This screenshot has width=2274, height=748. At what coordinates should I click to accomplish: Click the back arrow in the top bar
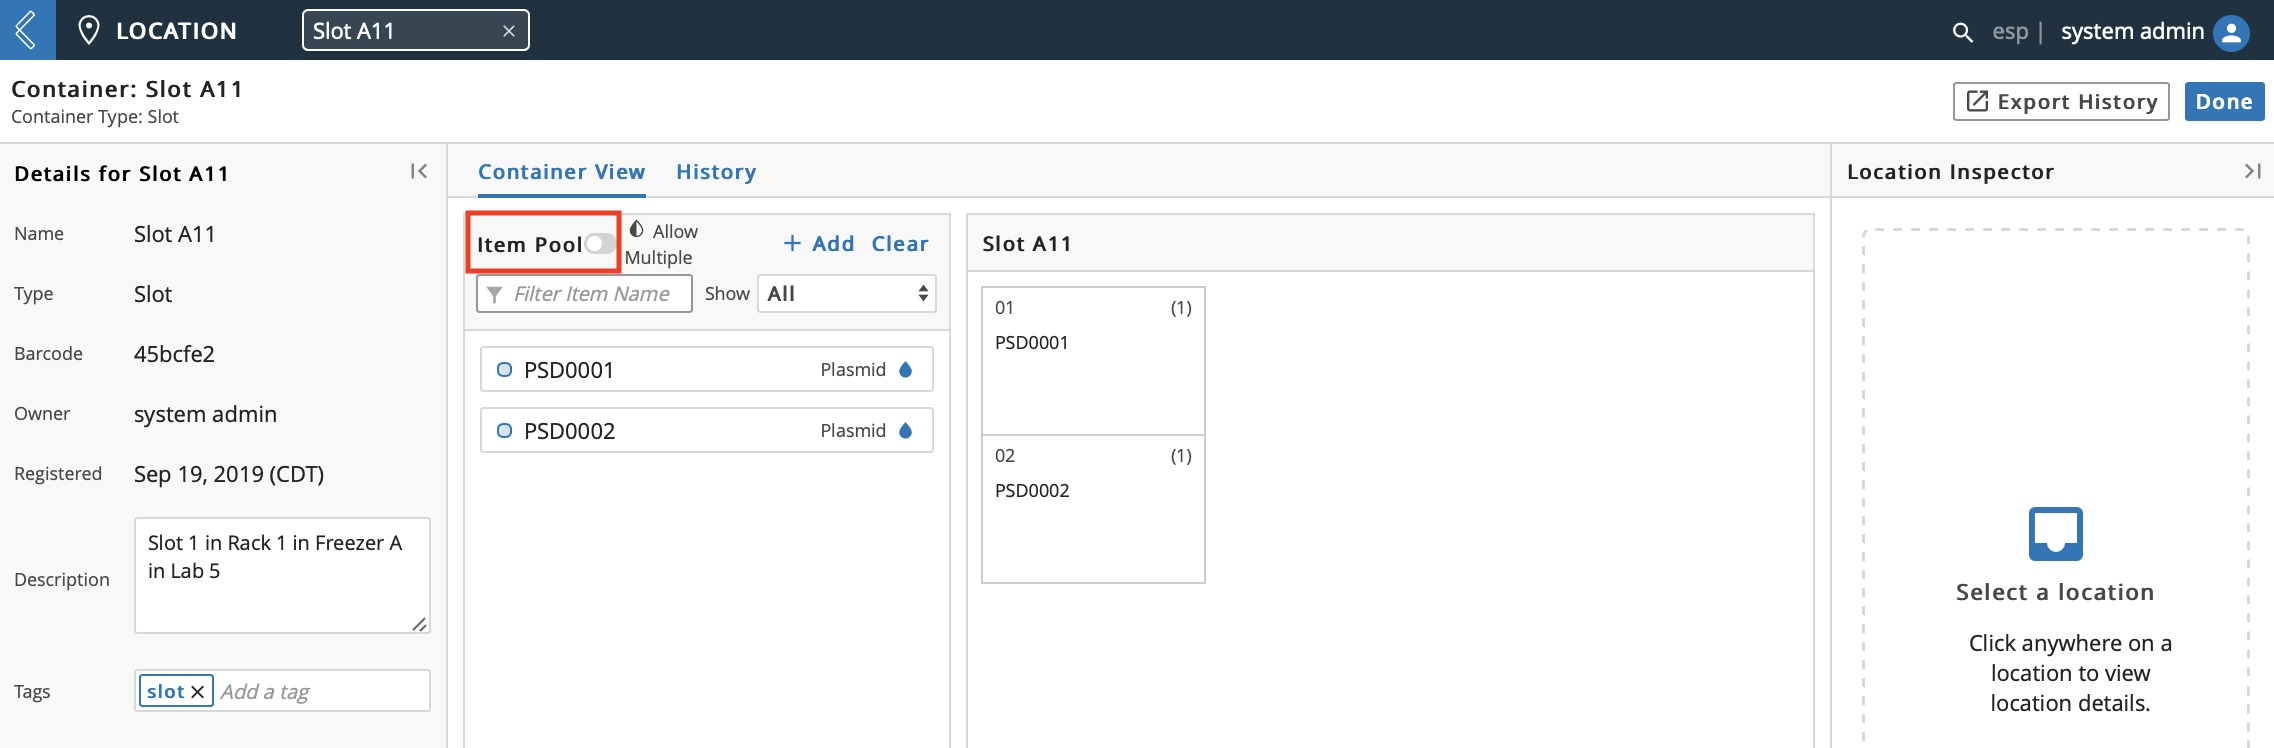(x=27, y=30)
